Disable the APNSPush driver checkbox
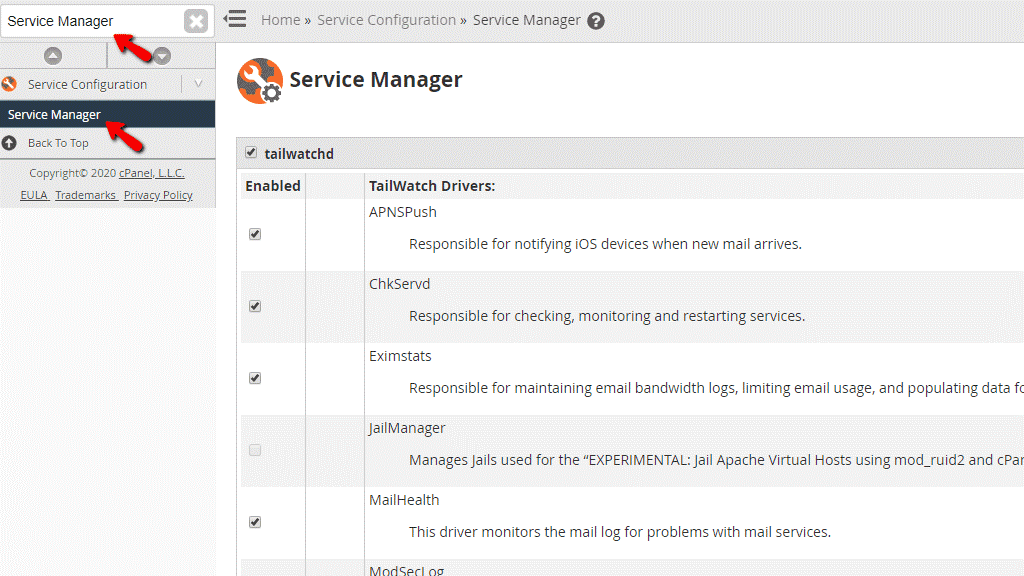This screenshot has height=576, width=1024. [255, 233]
